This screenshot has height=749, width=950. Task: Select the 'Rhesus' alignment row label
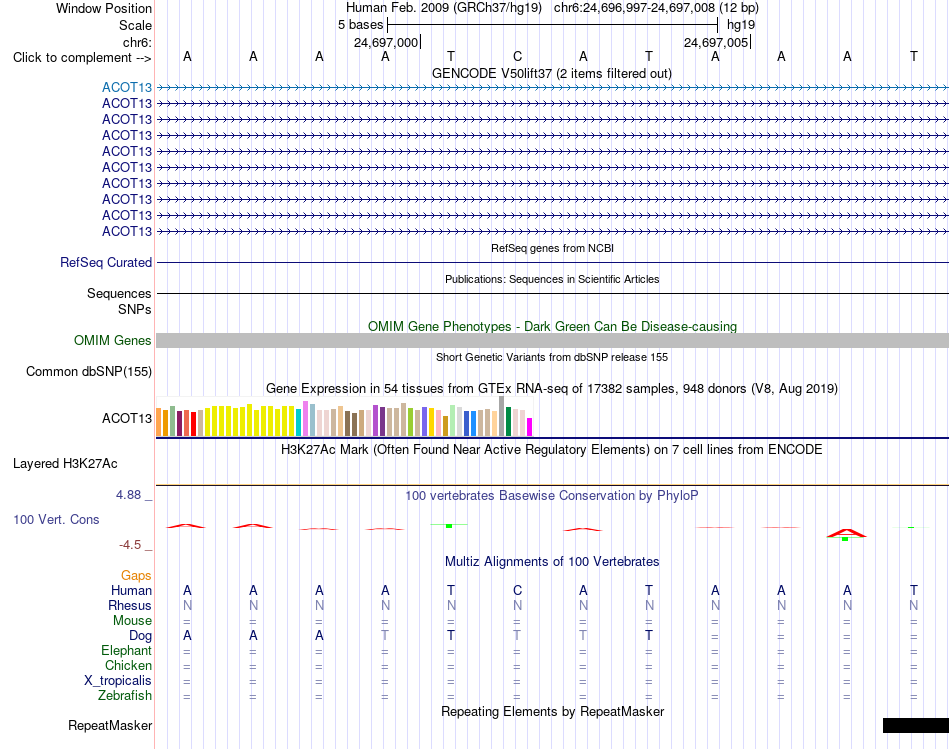click(130, 605)
